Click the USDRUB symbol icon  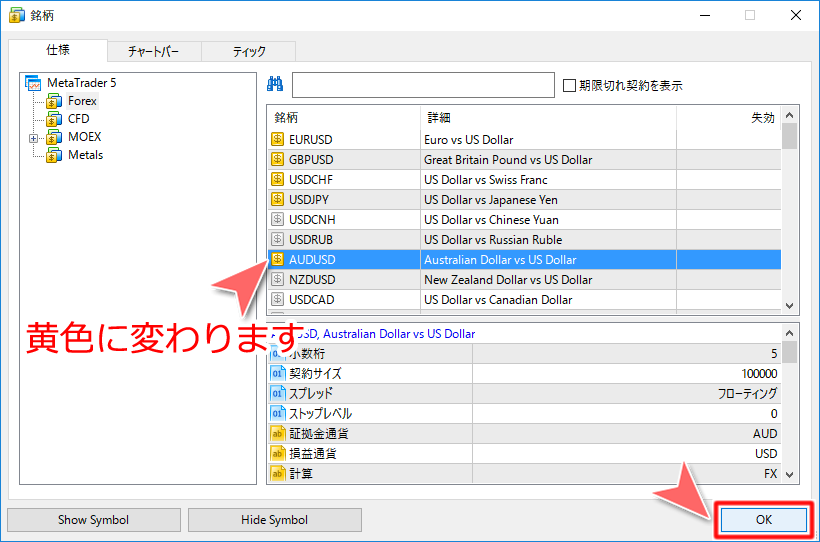tap(278, 240)
